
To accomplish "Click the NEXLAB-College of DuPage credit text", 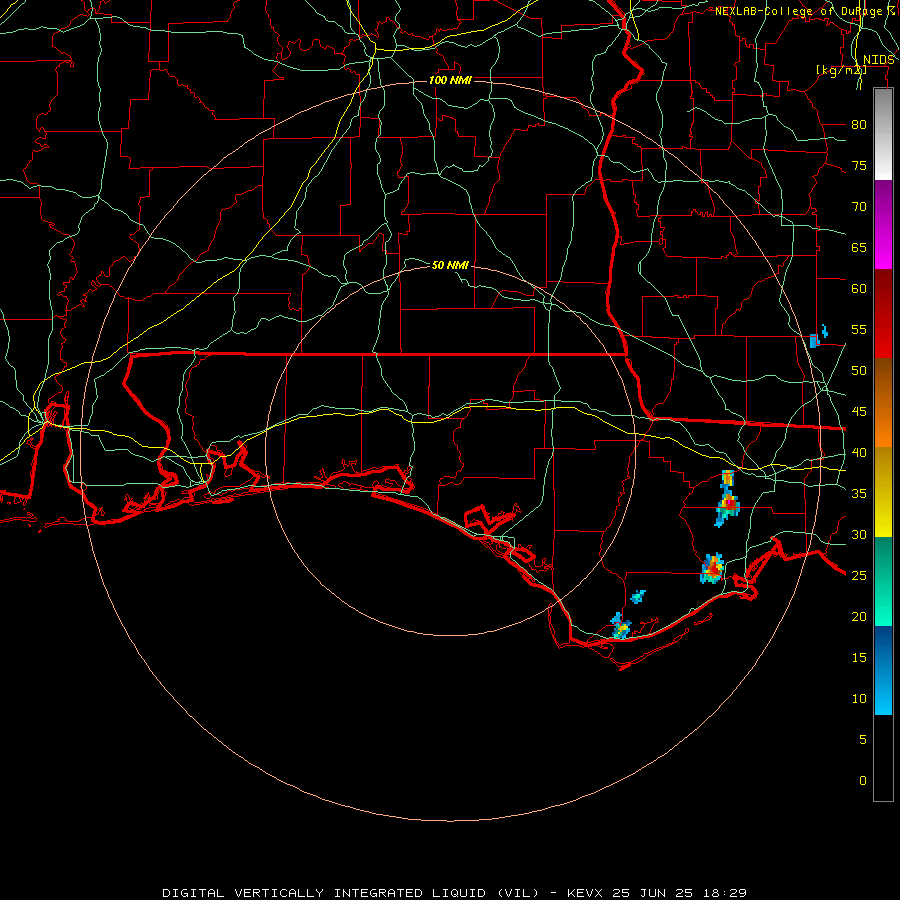I will (798, 11).
